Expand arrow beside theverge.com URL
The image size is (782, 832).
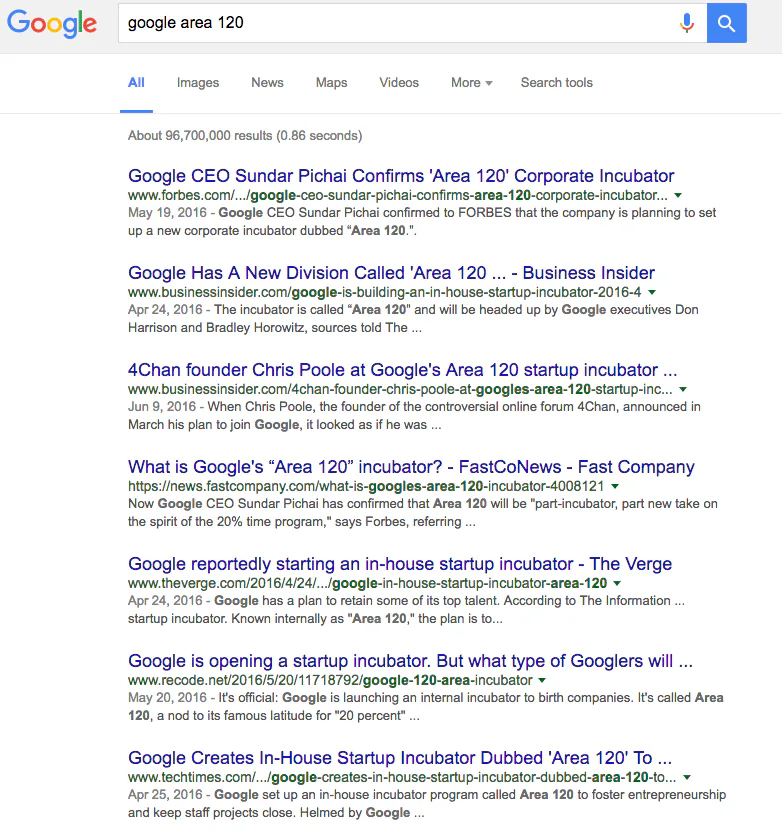tap(617, 584)
